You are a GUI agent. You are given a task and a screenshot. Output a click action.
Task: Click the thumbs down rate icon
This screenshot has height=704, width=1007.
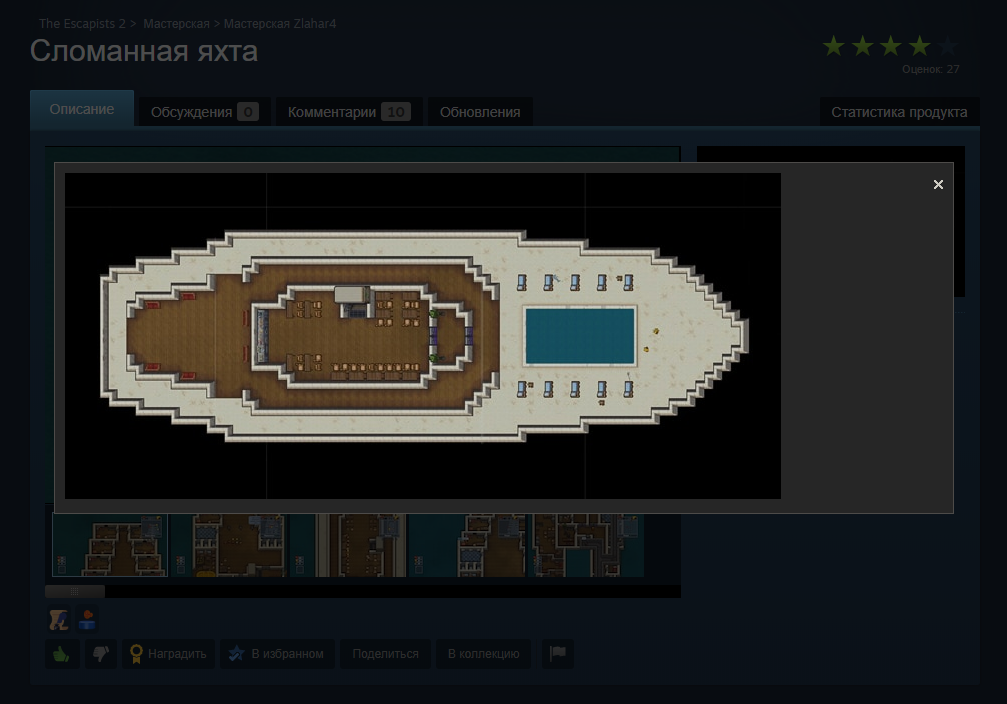point(101,654)
